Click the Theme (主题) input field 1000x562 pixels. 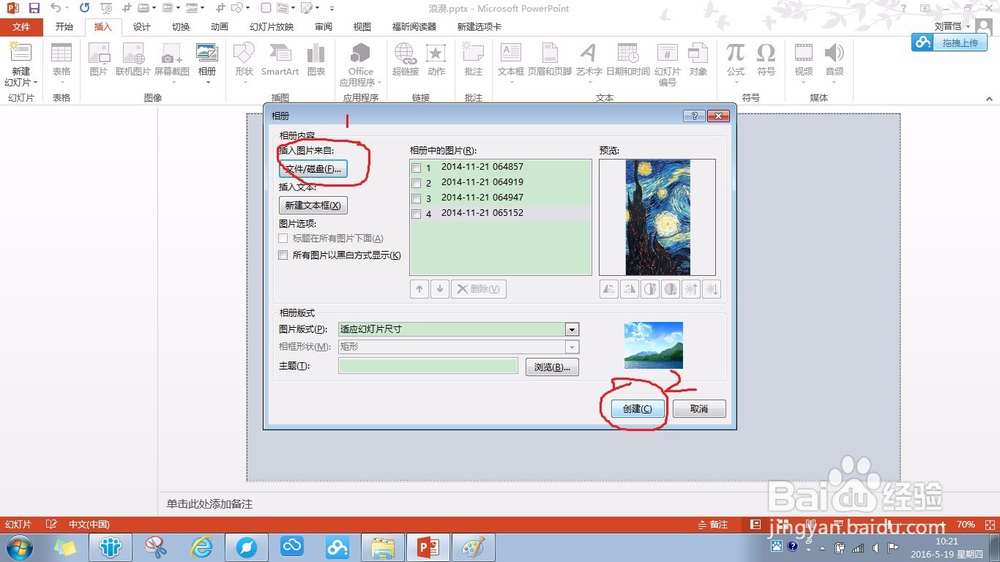click(x=428, y=366)
